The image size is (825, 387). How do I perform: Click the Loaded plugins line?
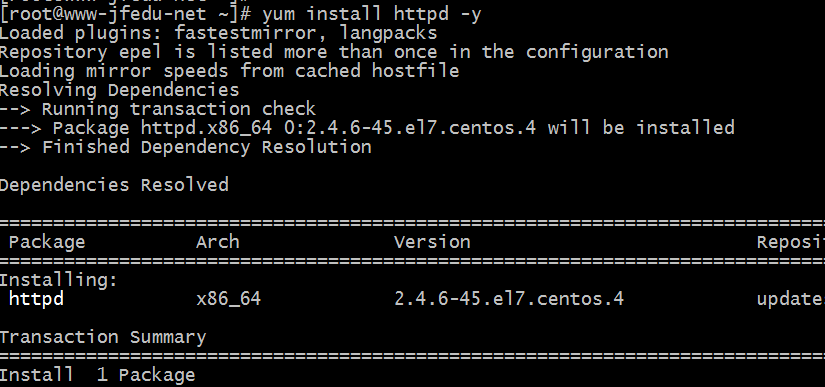pyautogui.click(x=218, y=33)
